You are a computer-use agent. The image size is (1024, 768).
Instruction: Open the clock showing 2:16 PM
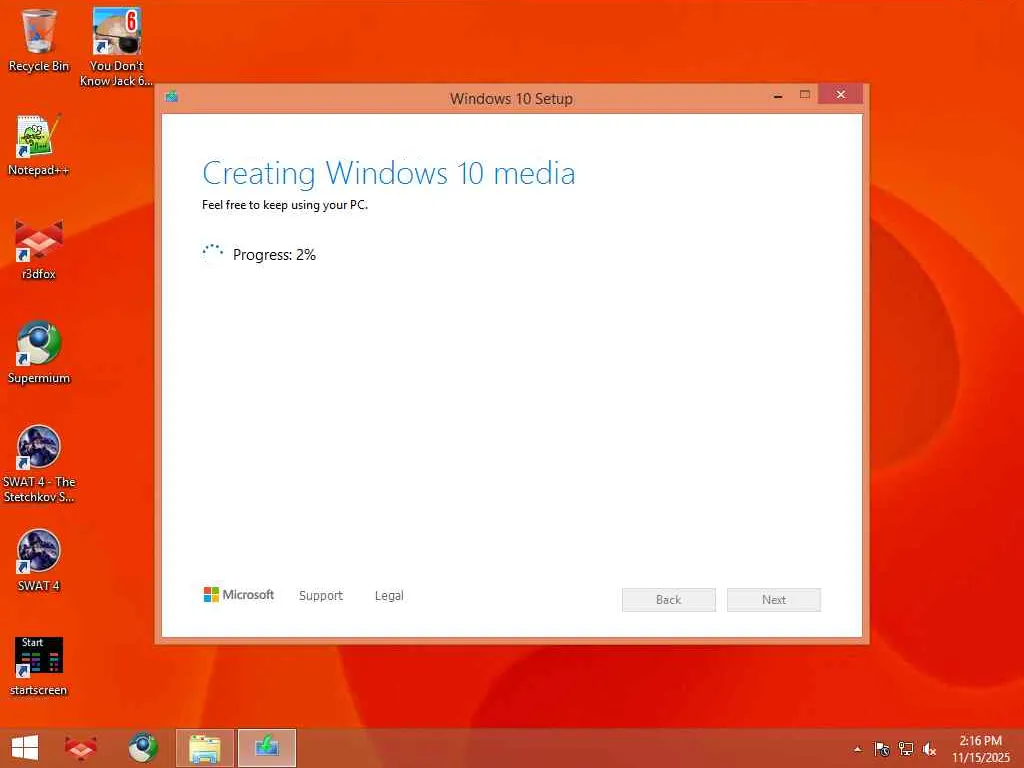point(980,741)
